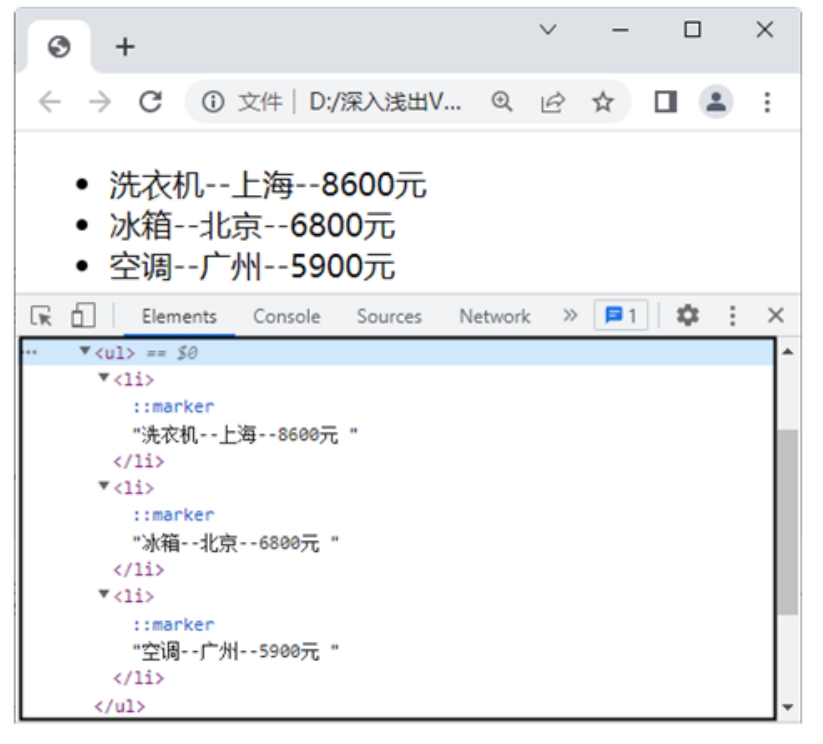Bookmark this page with star icon
This screenshot has width=823, height=744.
click(x=602, y=102)
